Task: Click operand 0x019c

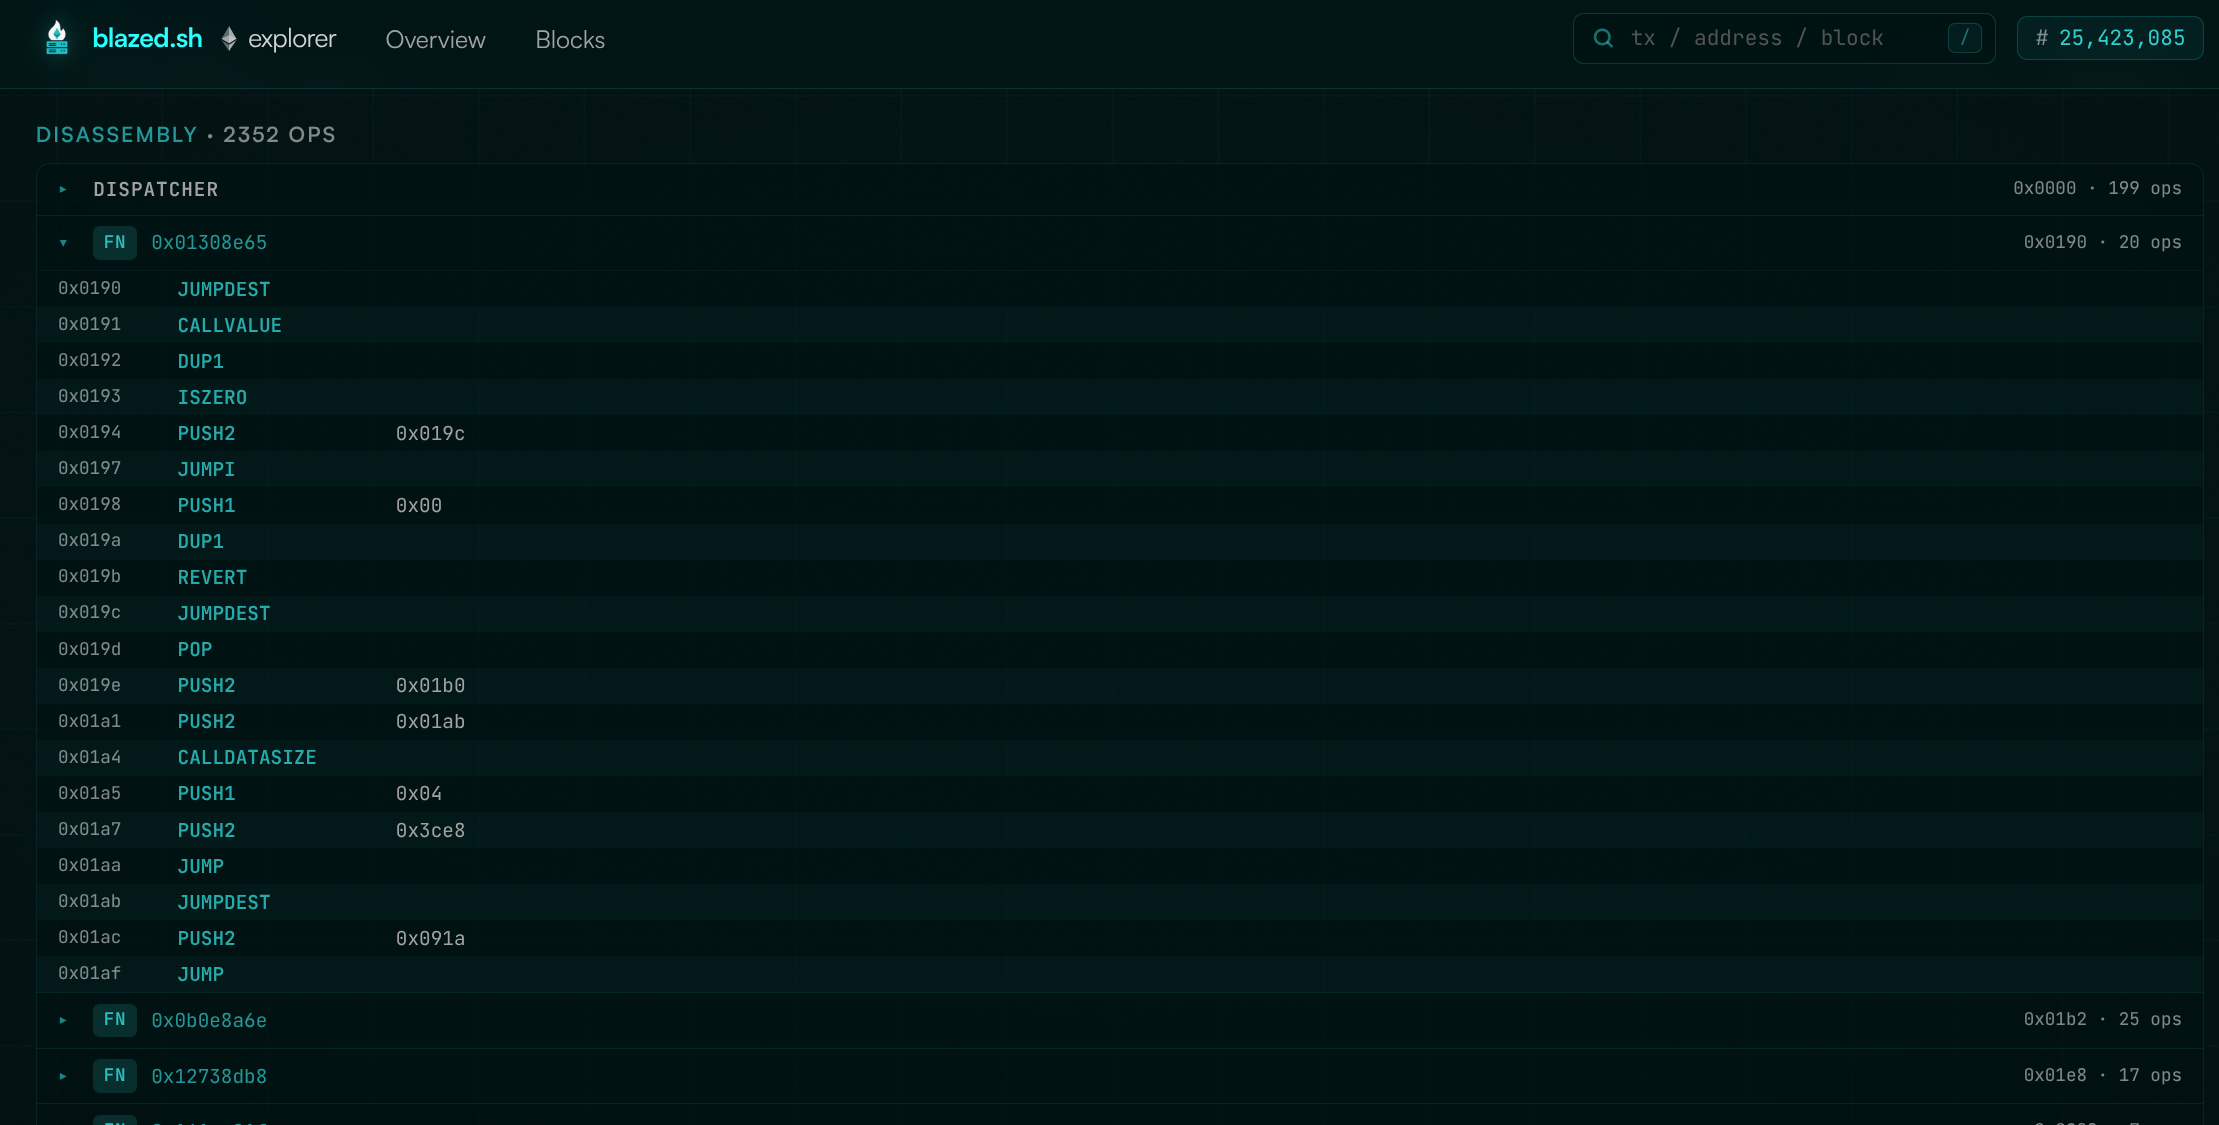Action: [430, 433]
